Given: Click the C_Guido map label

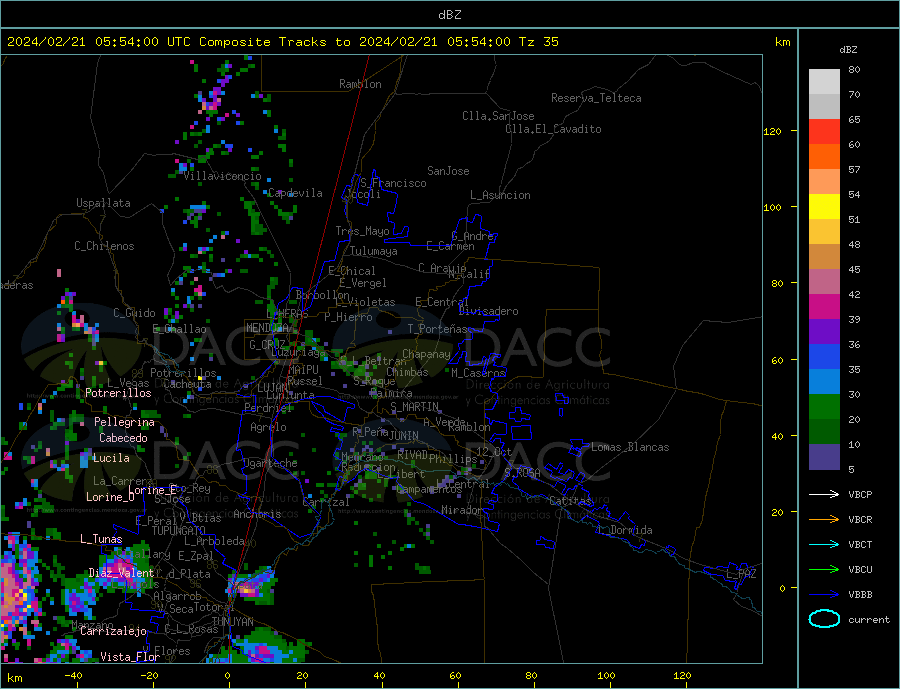Looking at the screenshot, I should (x=134, y=313).
